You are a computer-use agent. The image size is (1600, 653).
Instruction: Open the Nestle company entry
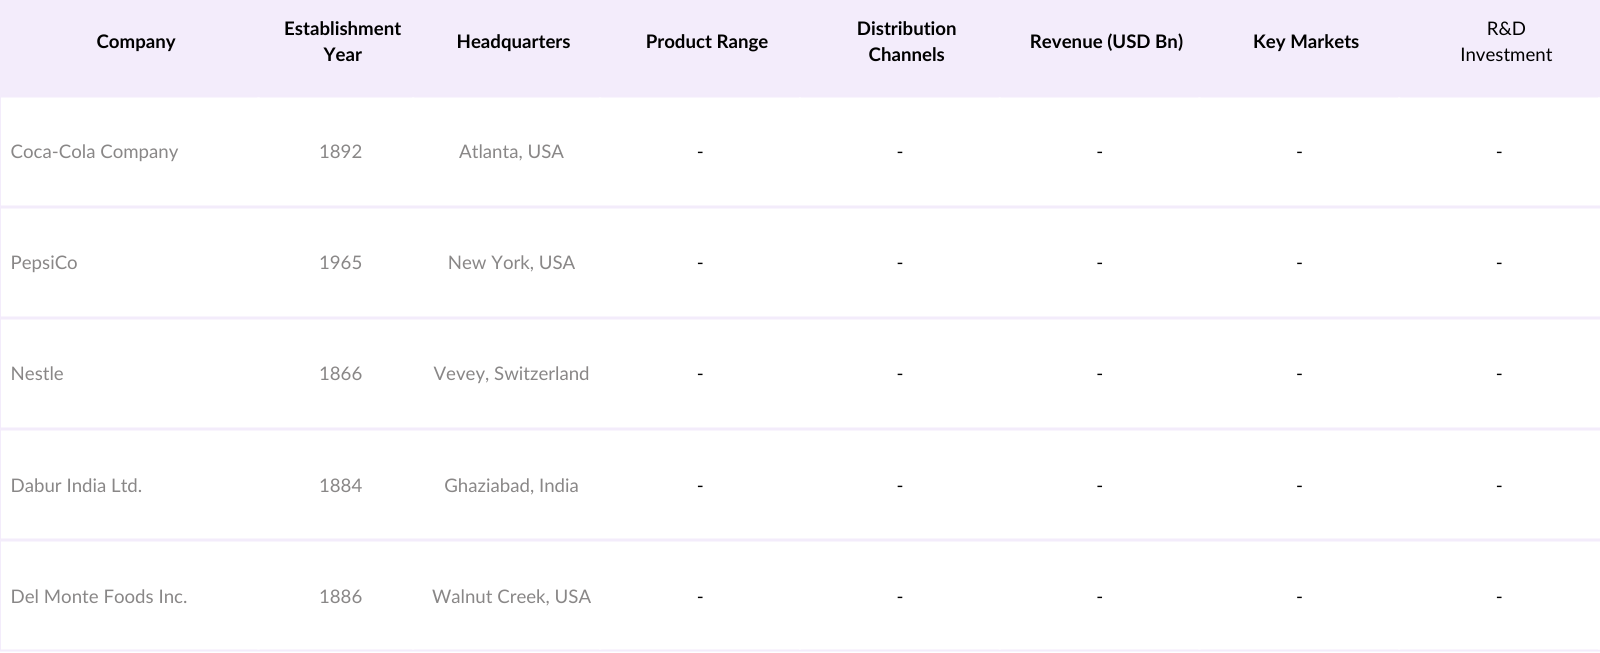(x=37, y=374)
